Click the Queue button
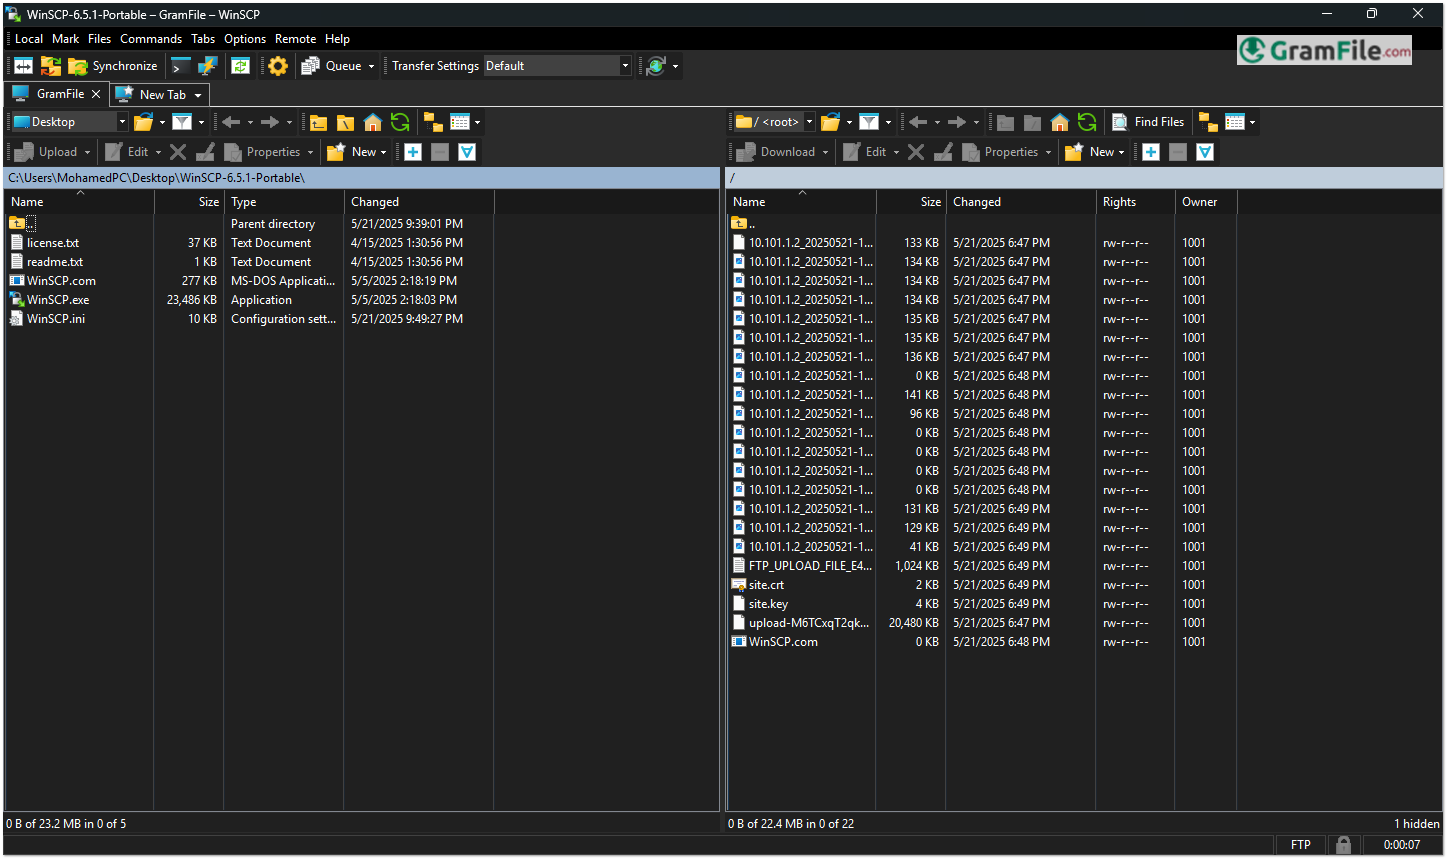Screen dimensions: 1447x859 (x=332, y=66)
